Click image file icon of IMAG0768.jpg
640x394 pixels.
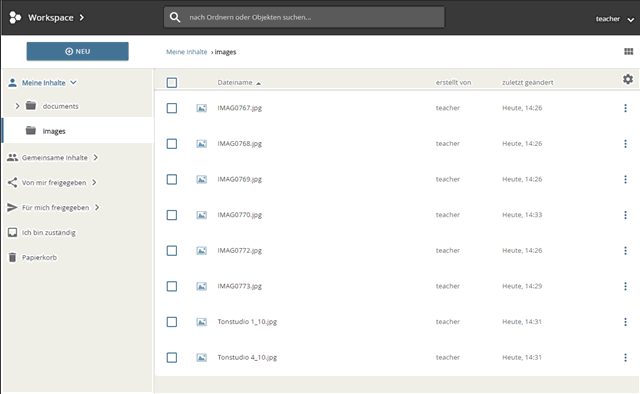coord(201,144)
